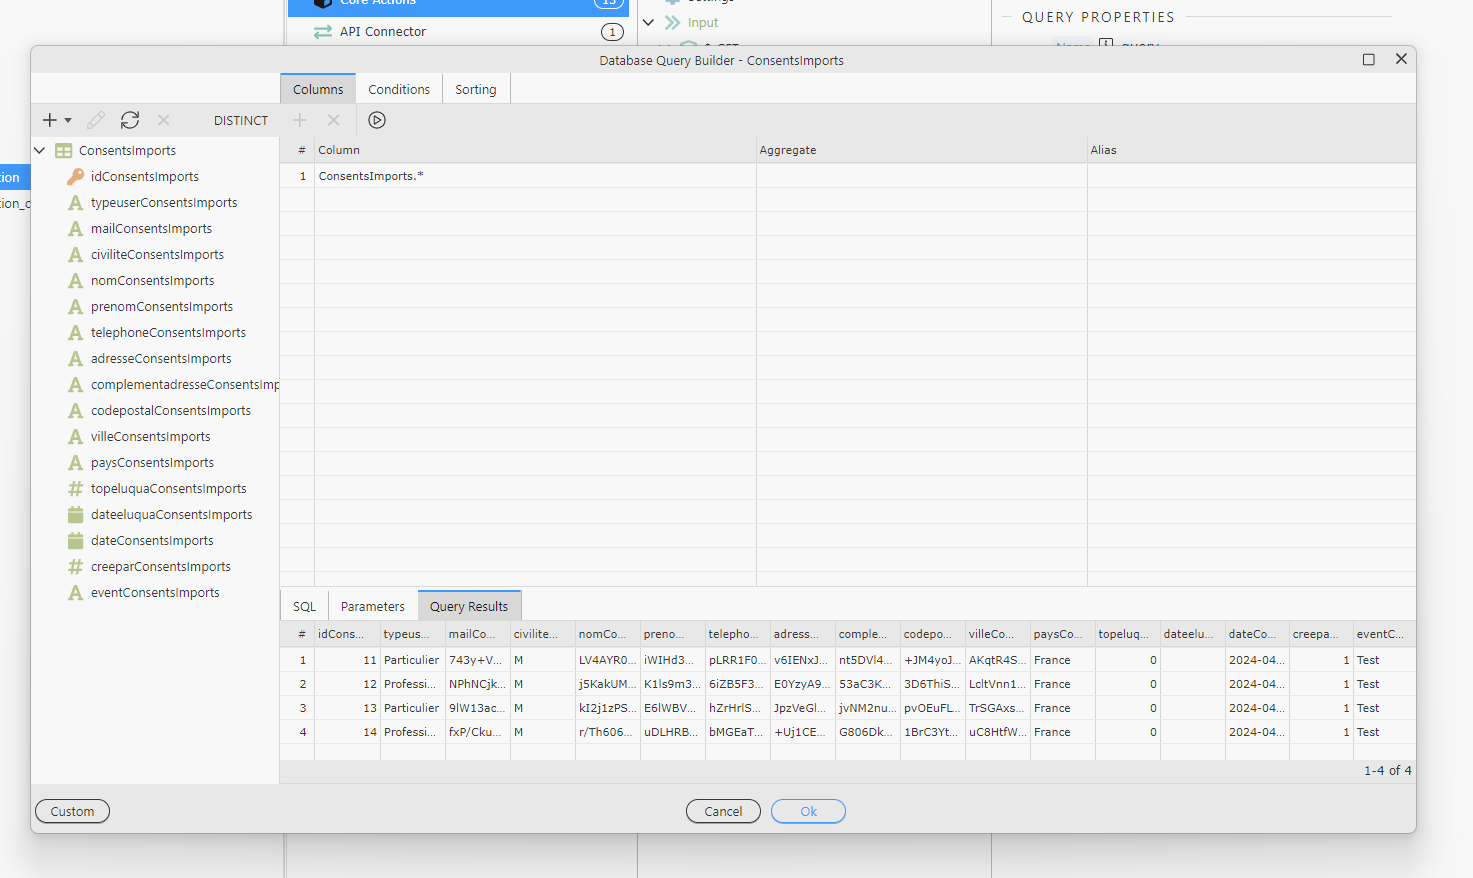Image resolution: width=1473 pixels, height=878 pixels.
Task: Click the mailConsentsImports text type icon
Action: (x=75, y=229)
